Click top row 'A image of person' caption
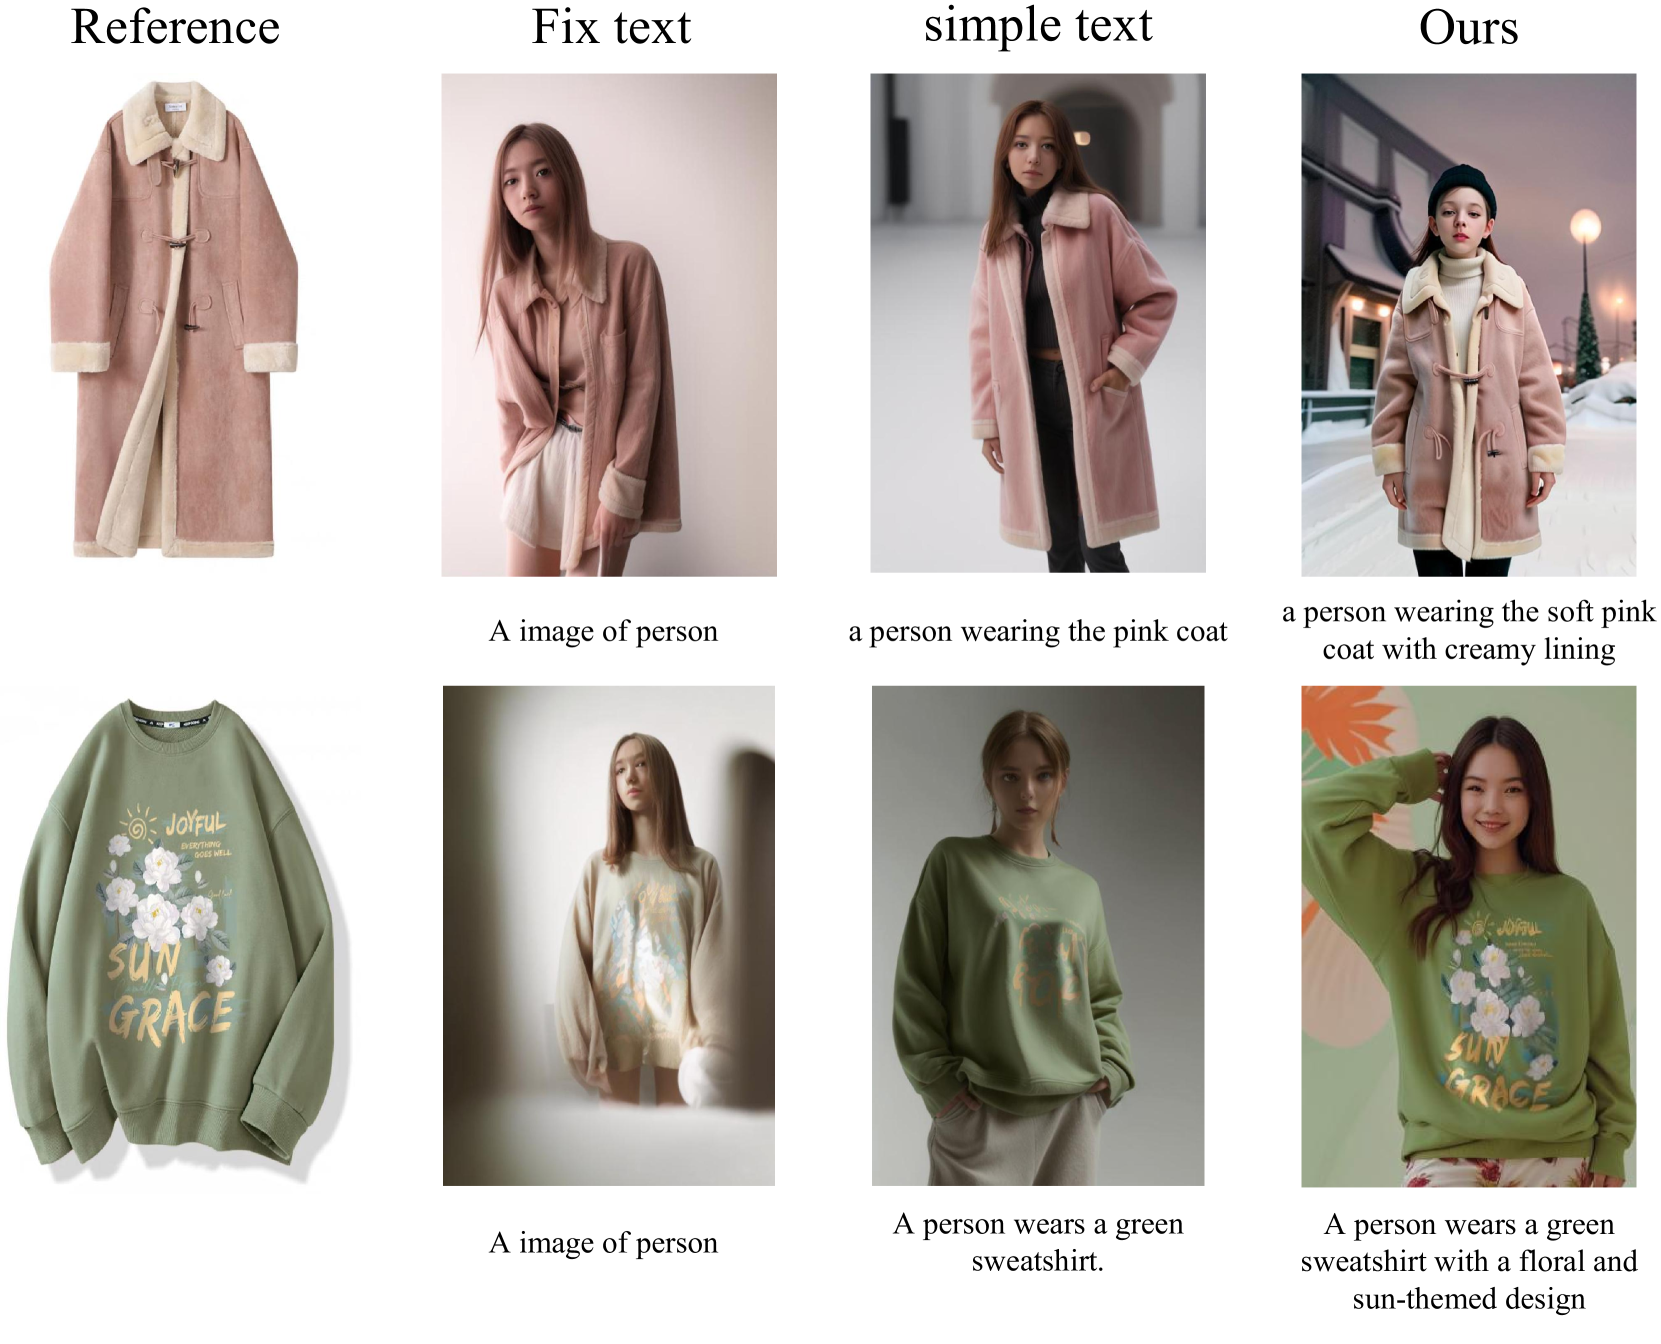Viewport: 1661px width, 1344px height. (604, 631)
